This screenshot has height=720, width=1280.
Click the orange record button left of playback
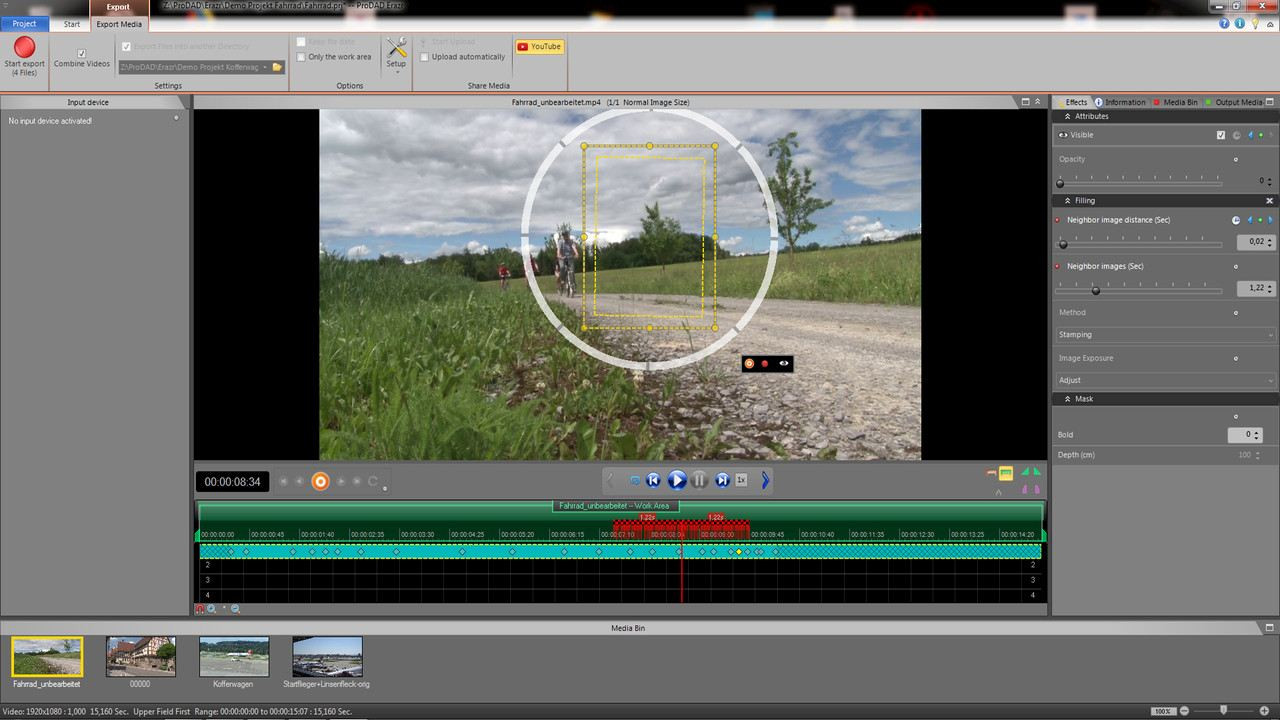320,481
